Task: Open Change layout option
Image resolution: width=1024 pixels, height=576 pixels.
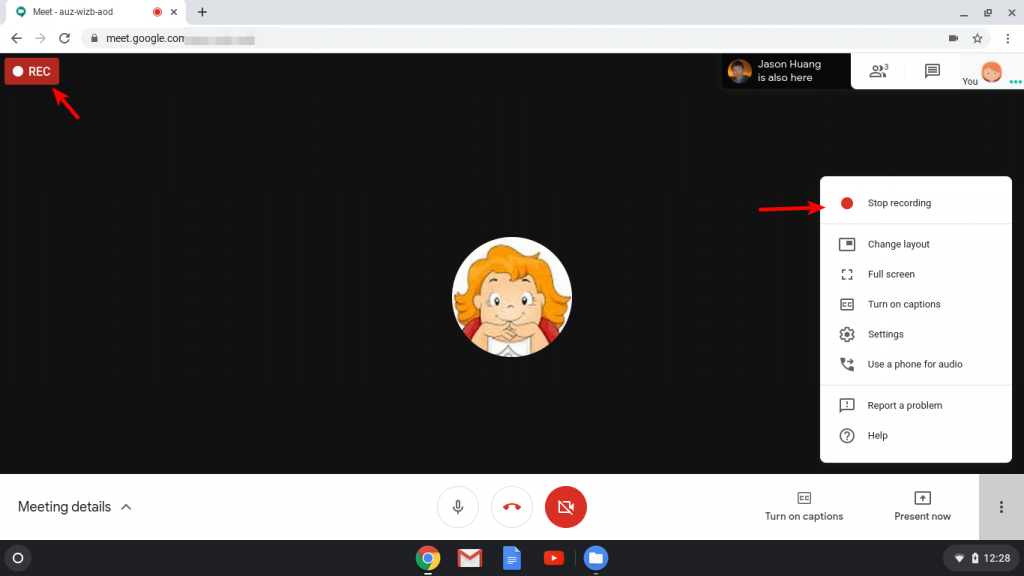Action: click(x=916, y=244)
